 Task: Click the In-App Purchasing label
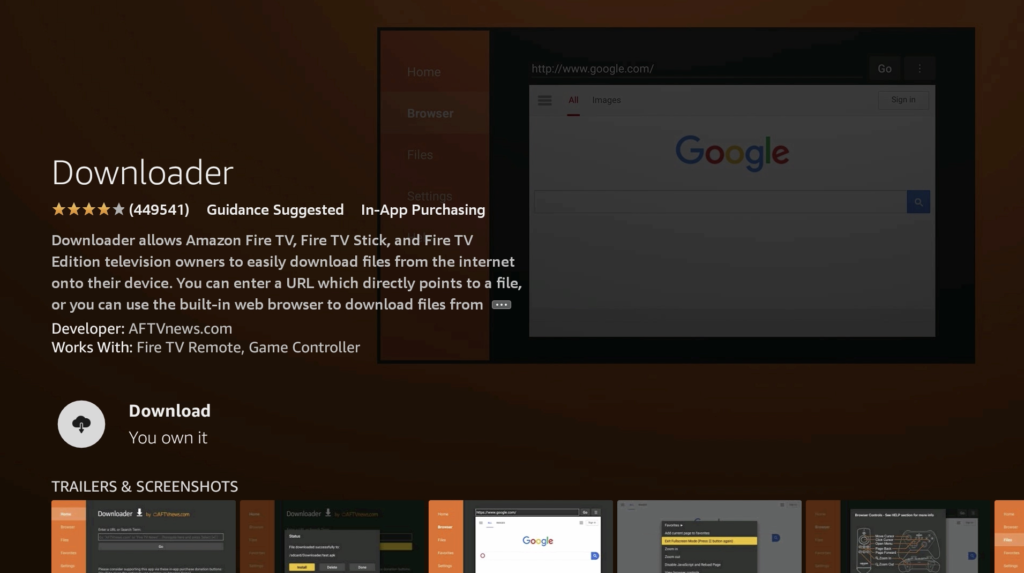423,210
